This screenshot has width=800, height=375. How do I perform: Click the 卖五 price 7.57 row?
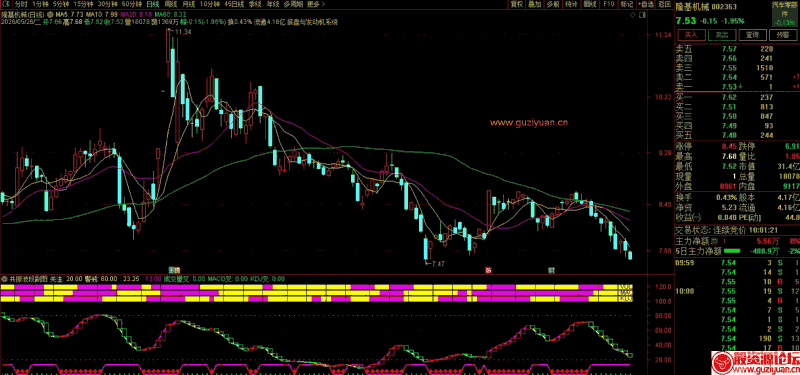point(737,49)
